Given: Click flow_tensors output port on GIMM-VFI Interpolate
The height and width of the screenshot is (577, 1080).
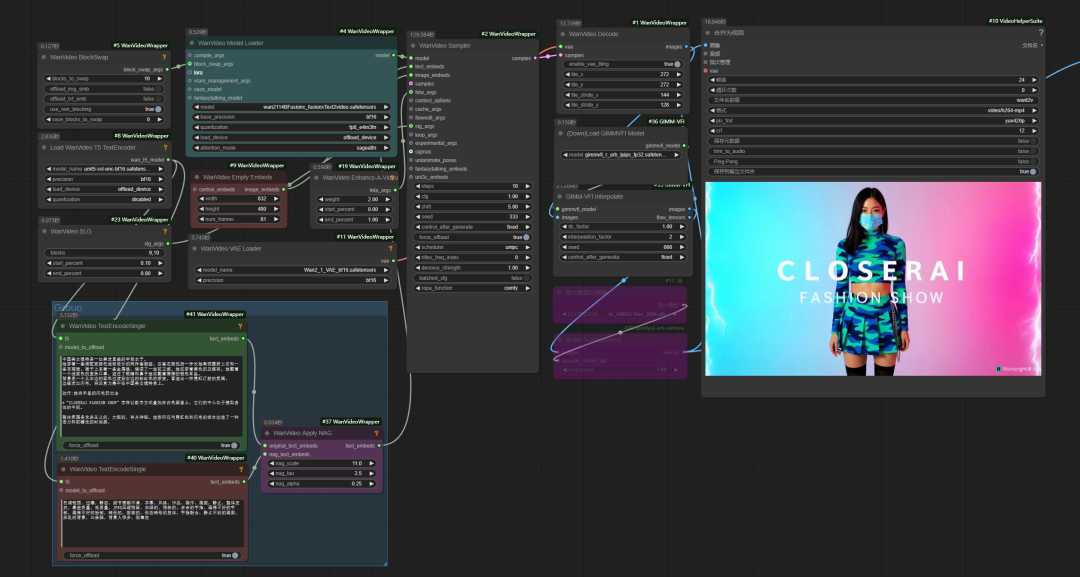Looking at the screenshot, I should [x=689, y=218].
